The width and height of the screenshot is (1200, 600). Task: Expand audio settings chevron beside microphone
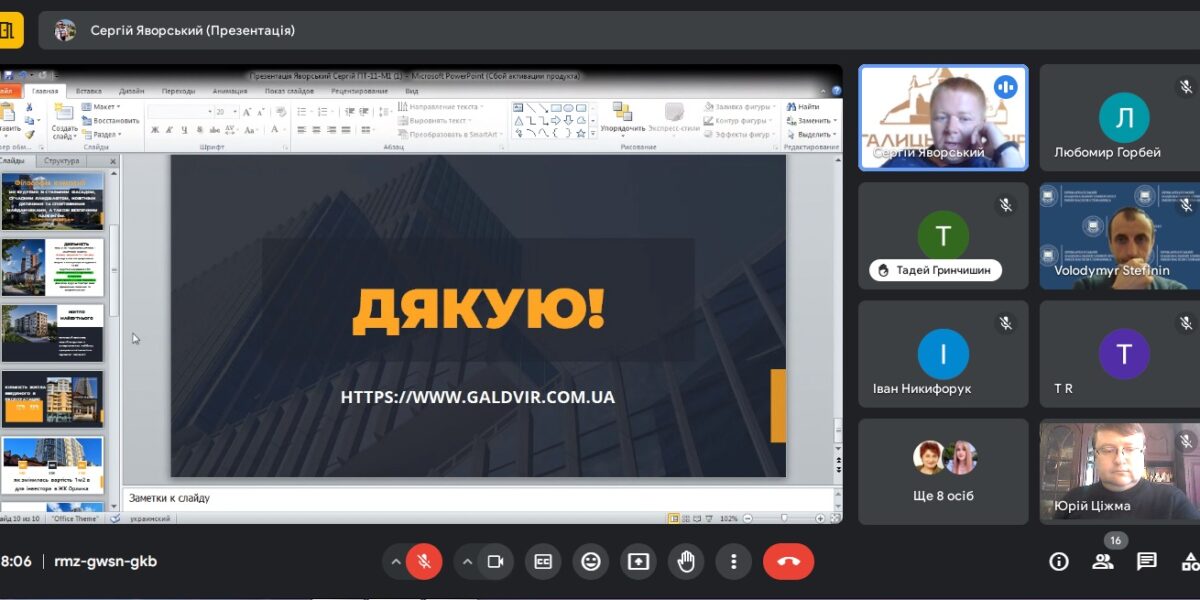point(396,562)
